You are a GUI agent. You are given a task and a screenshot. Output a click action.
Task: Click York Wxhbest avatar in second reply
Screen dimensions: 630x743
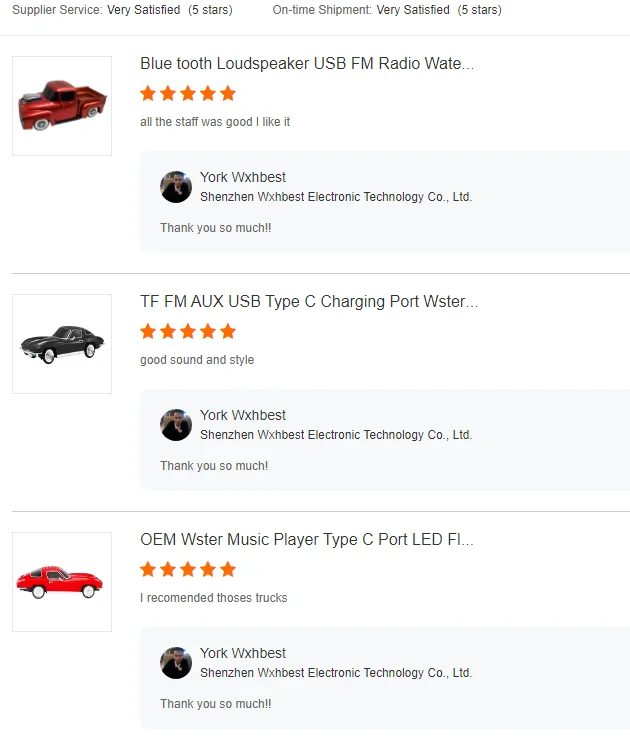(176, 425)
